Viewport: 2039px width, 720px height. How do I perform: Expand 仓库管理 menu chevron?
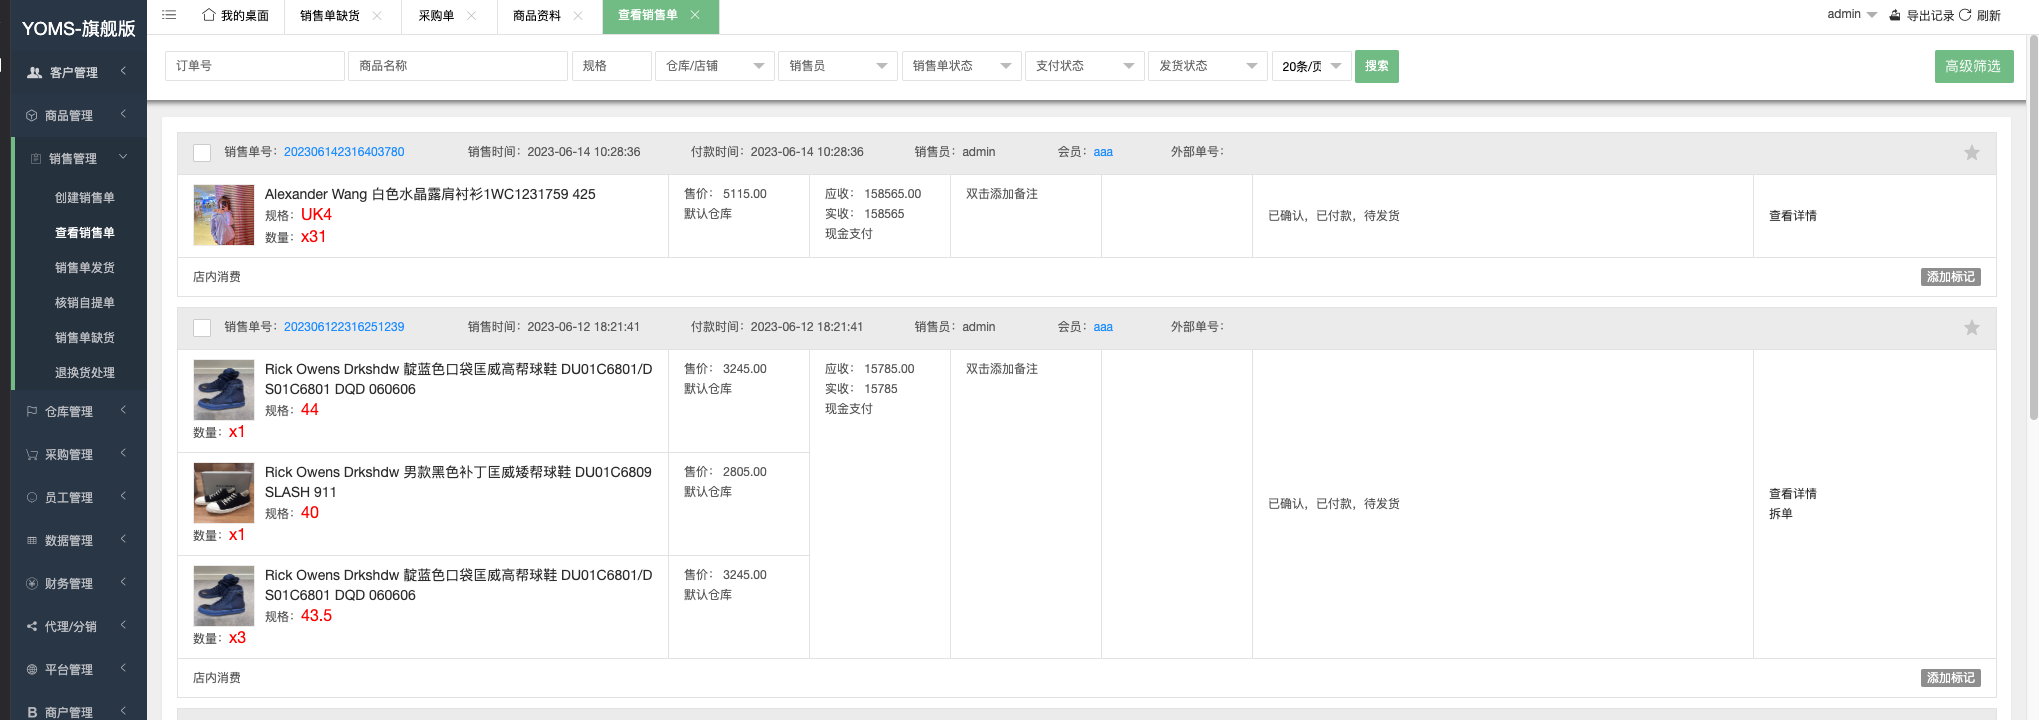(x=123, y=410)
